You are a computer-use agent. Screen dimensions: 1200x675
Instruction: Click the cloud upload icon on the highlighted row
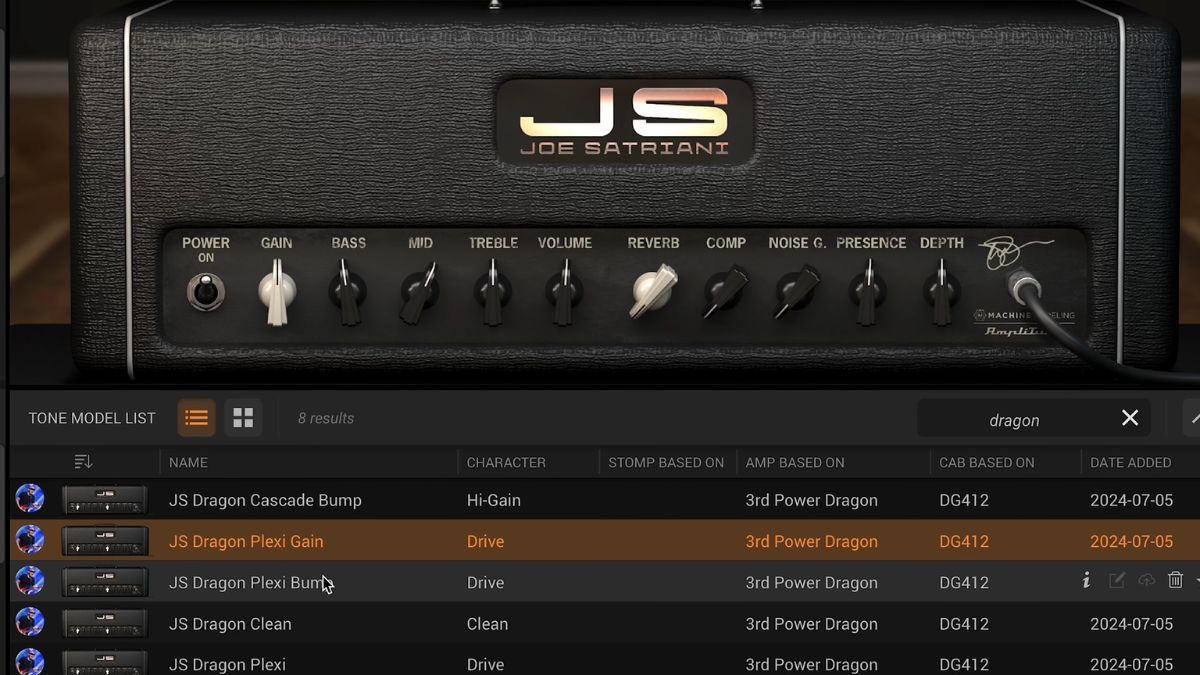point(1147,580)
